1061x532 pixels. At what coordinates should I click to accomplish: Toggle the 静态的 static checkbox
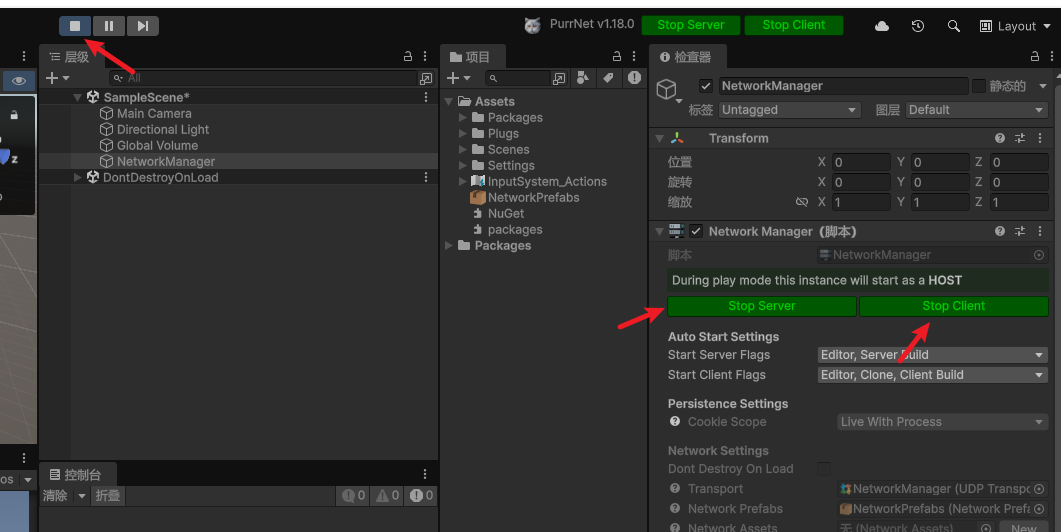point(978,86)
